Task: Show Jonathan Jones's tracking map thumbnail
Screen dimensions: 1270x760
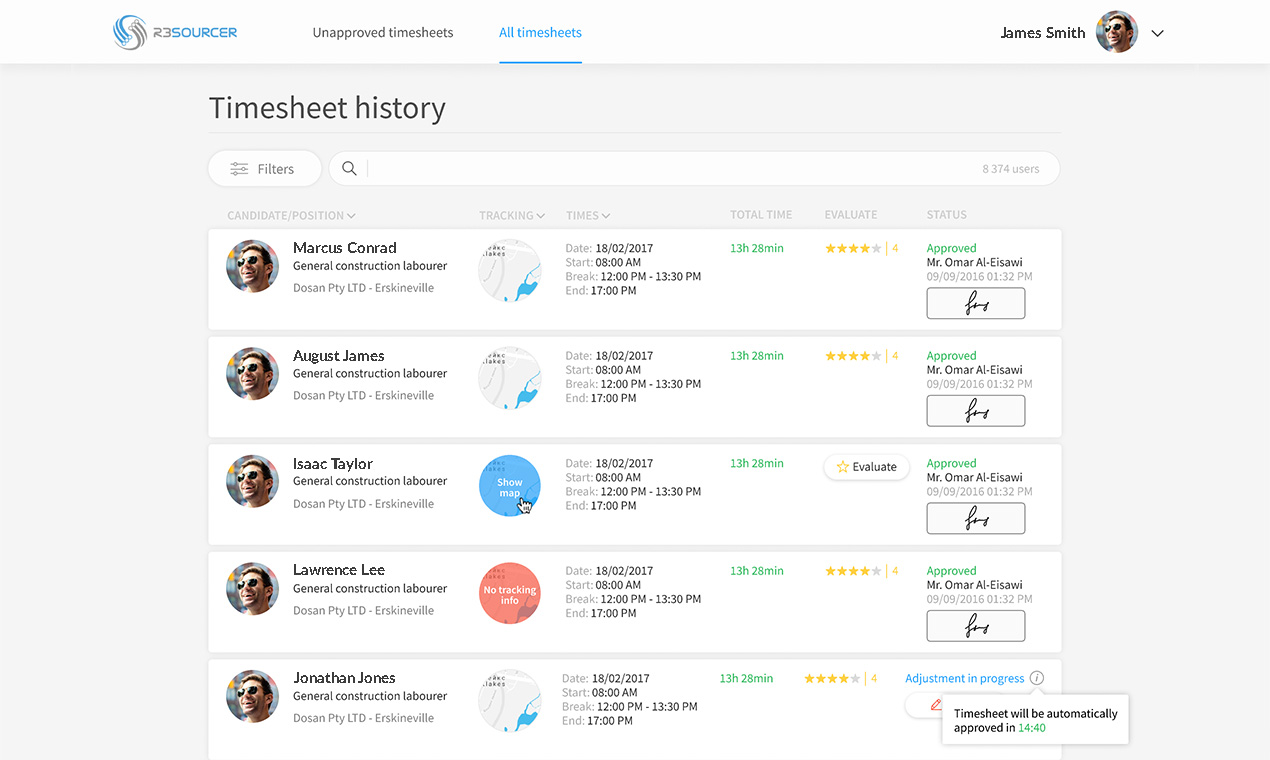Action: (x=510, y=701)
